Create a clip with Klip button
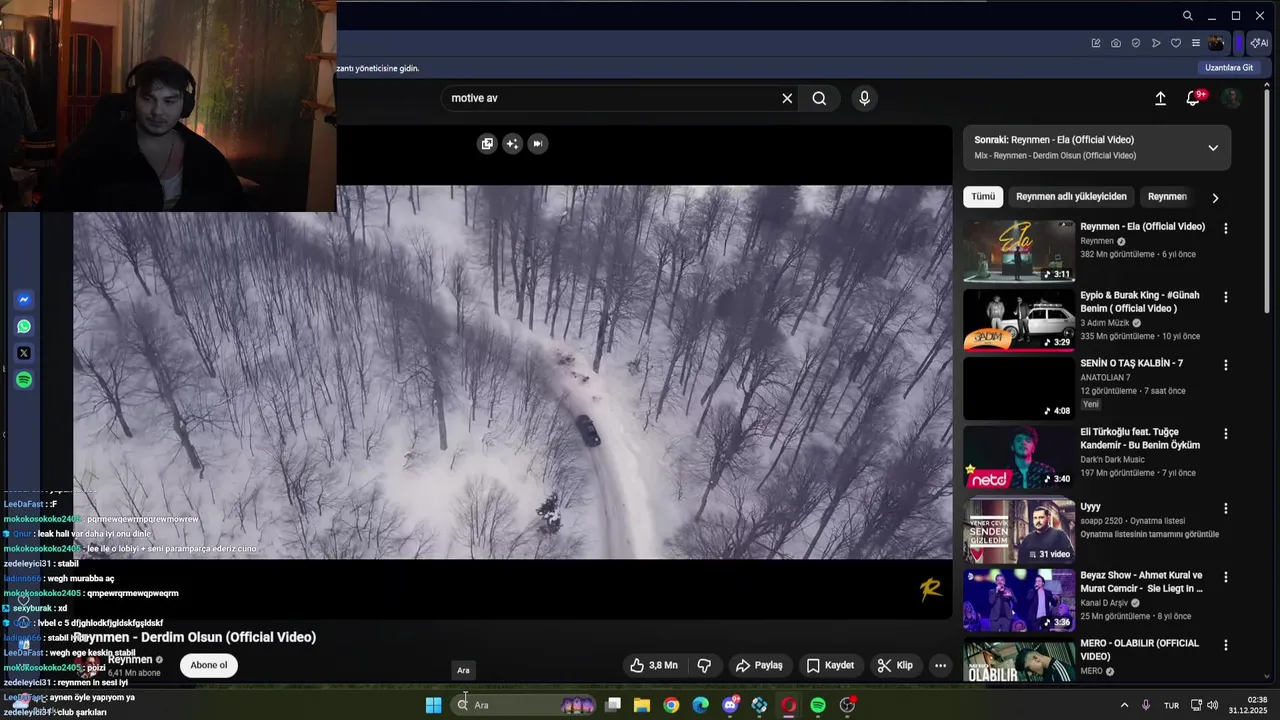 pyautogui.click(x=895, y=665)
